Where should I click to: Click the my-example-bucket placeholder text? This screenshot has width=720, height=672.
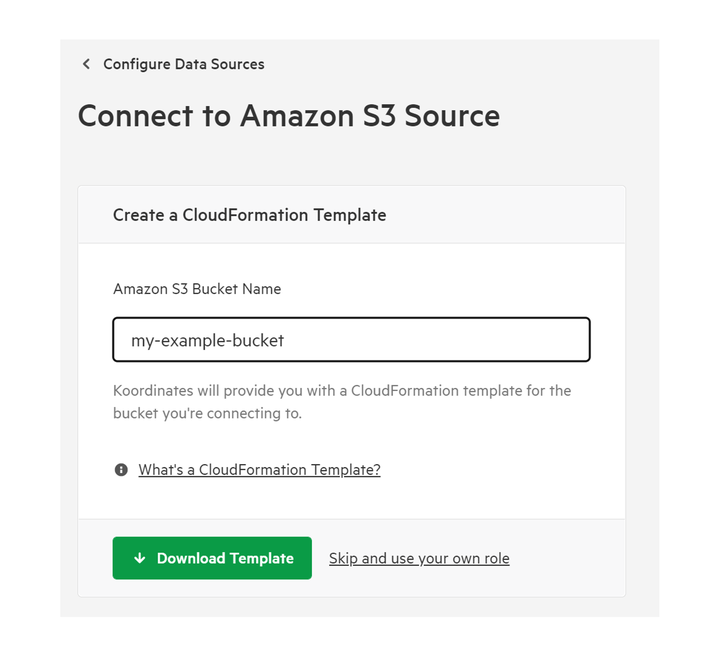[208, 340]
